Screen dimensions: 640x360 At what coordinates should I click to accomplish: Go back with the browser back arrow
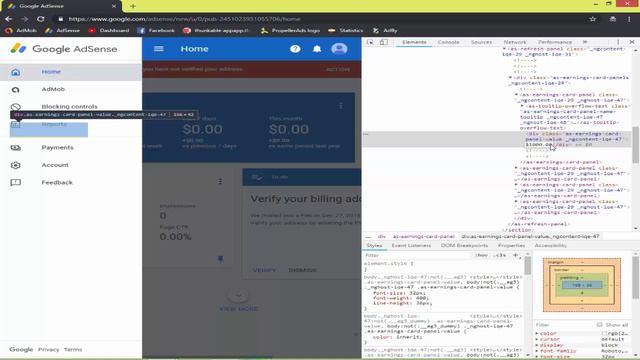[x=9, y=19]
